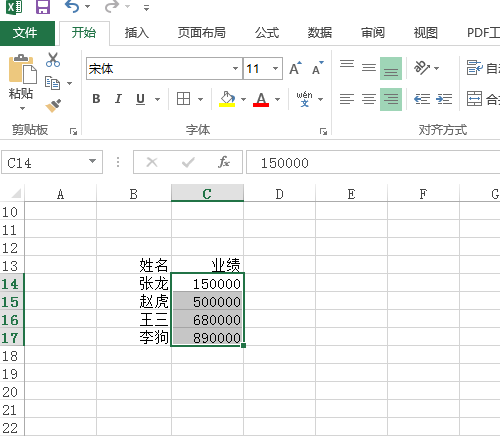Image resolution: width=500 pixels, height=436 pixels.
Task: Apply the yellow fill color
Action: pos(227,99)
